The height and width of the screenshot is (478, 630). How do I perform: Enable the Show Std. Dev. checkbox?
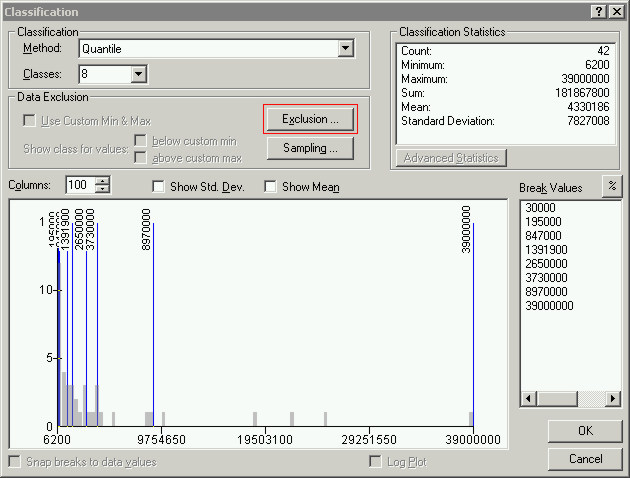click(158, 187)
